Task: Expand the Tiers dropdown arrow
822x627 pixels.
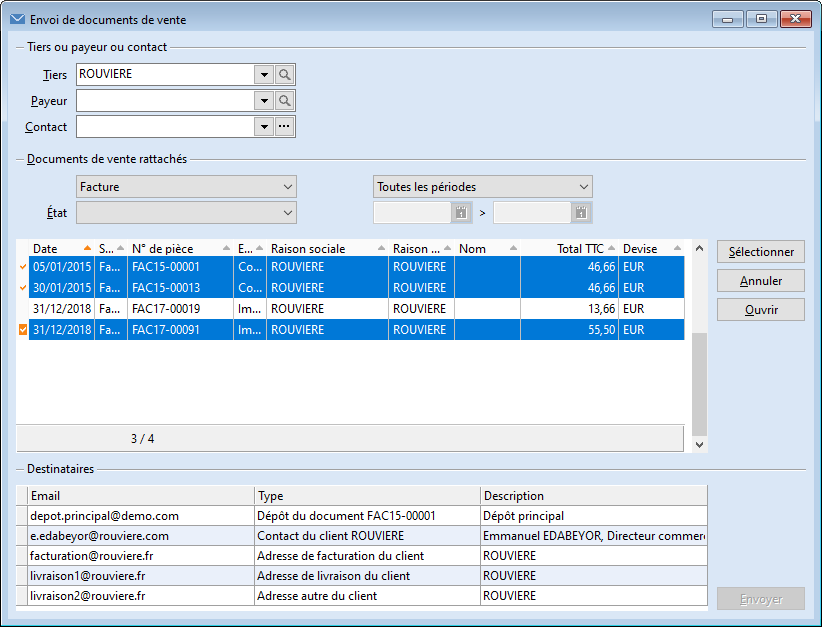Action: point(264,74)
